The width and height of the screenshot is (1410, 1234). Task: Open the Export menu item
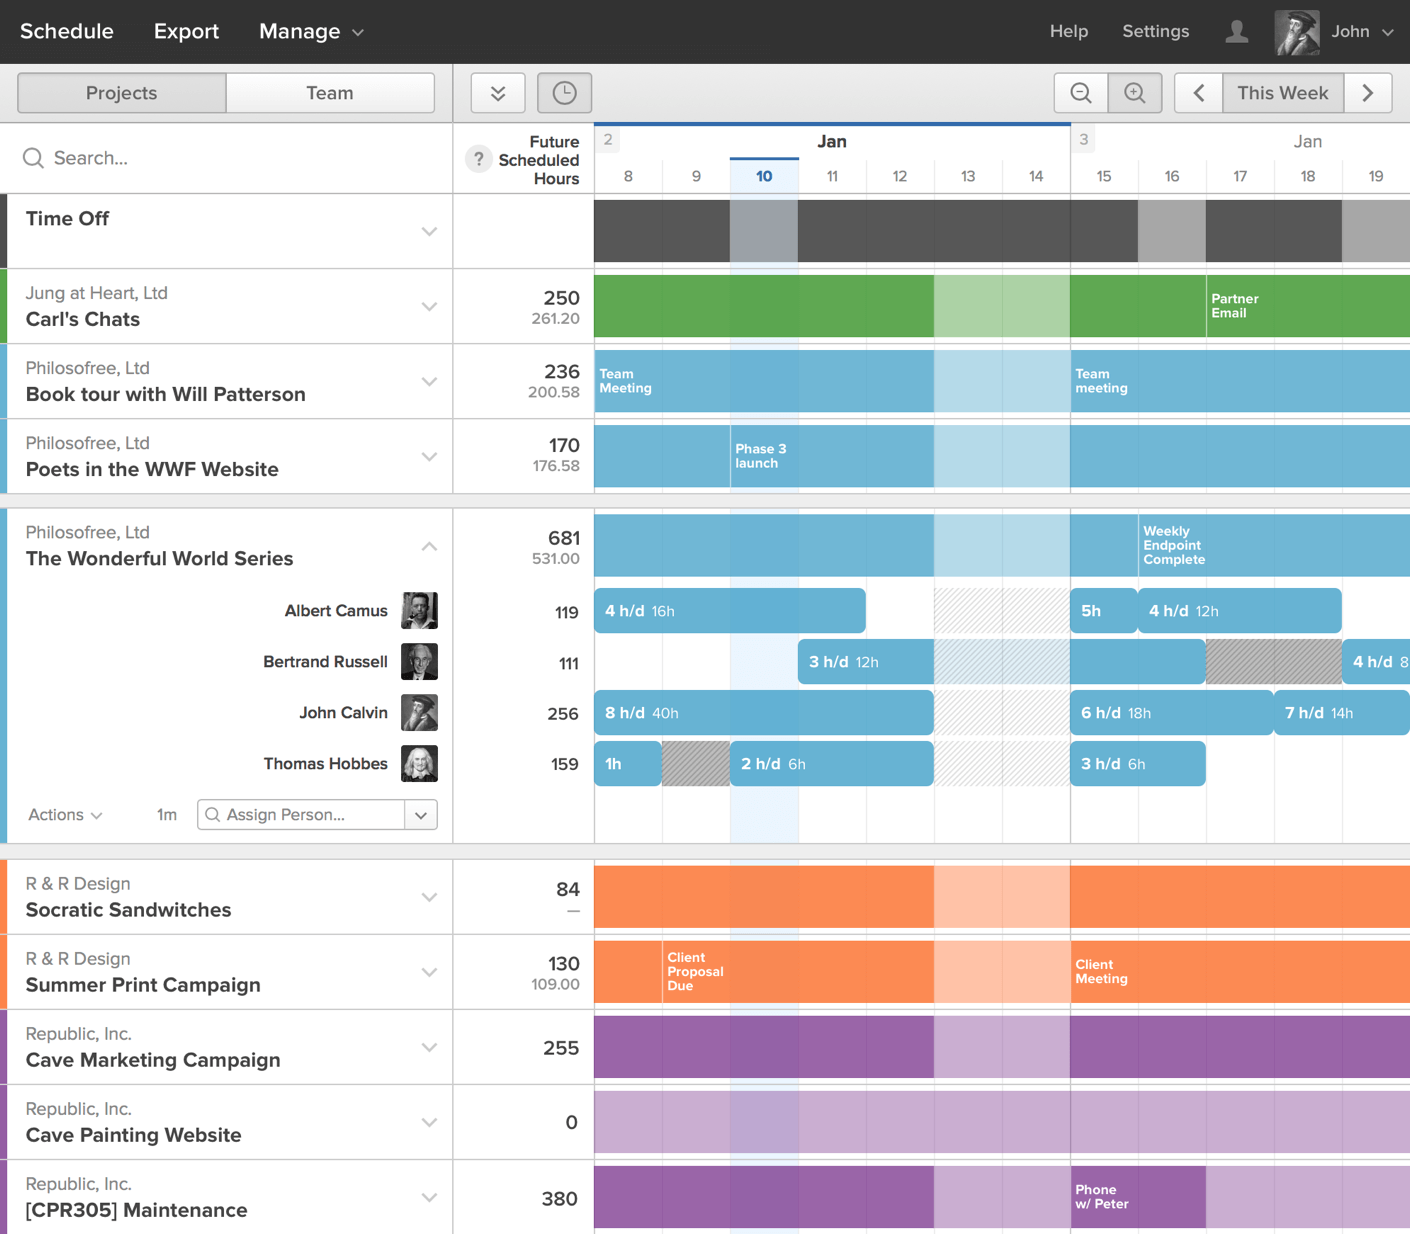(x=186, y=32)
